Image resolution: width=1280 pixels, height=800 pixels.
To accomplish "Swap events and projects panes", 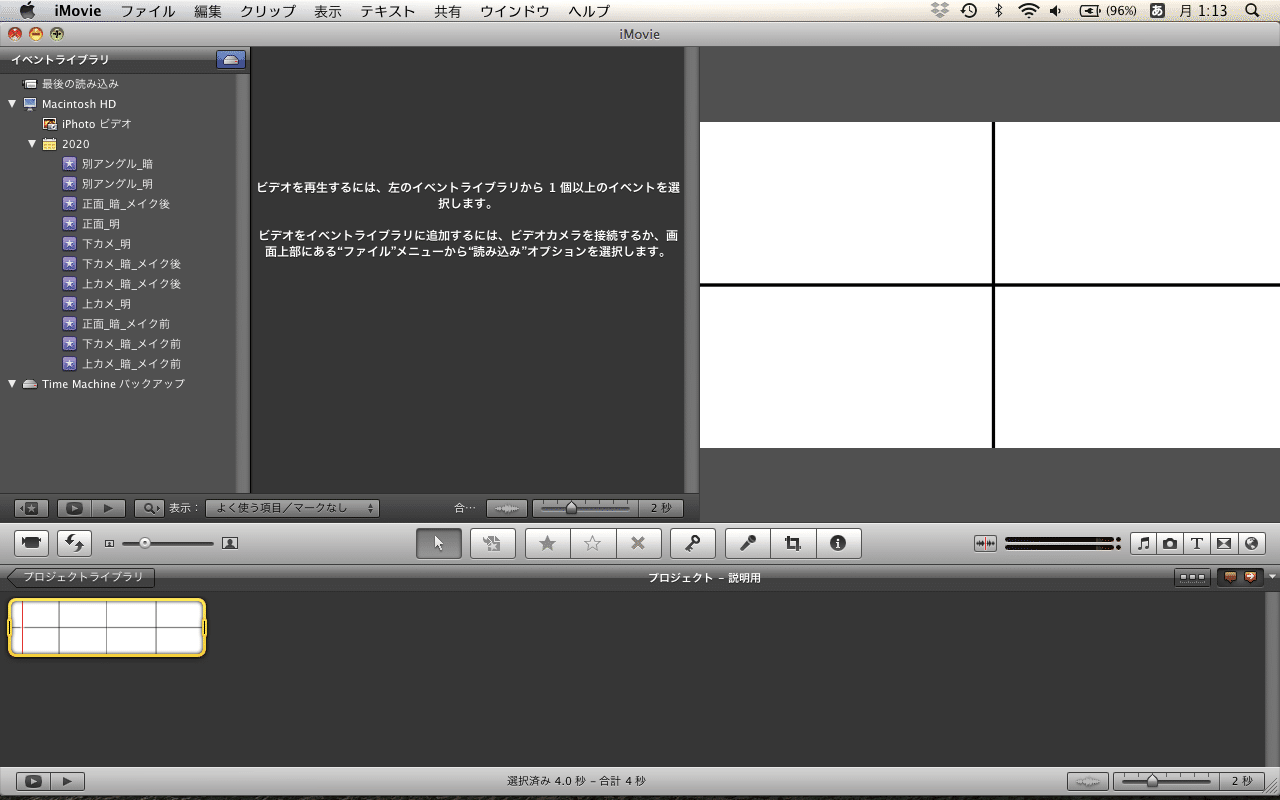I will [74, 543].
